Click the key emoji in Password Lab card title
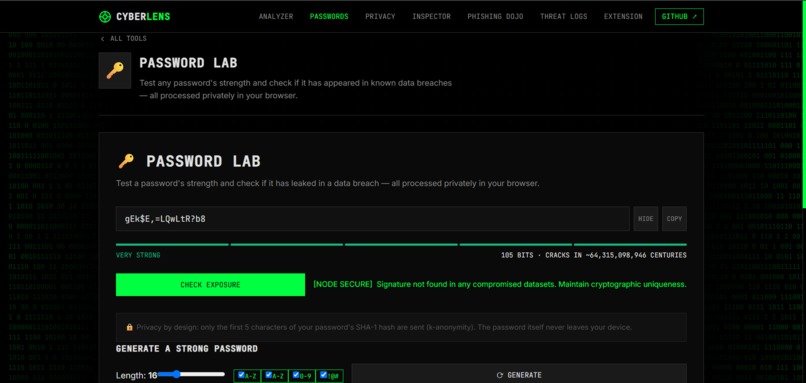806x383 pixels. tap(126, 161)
